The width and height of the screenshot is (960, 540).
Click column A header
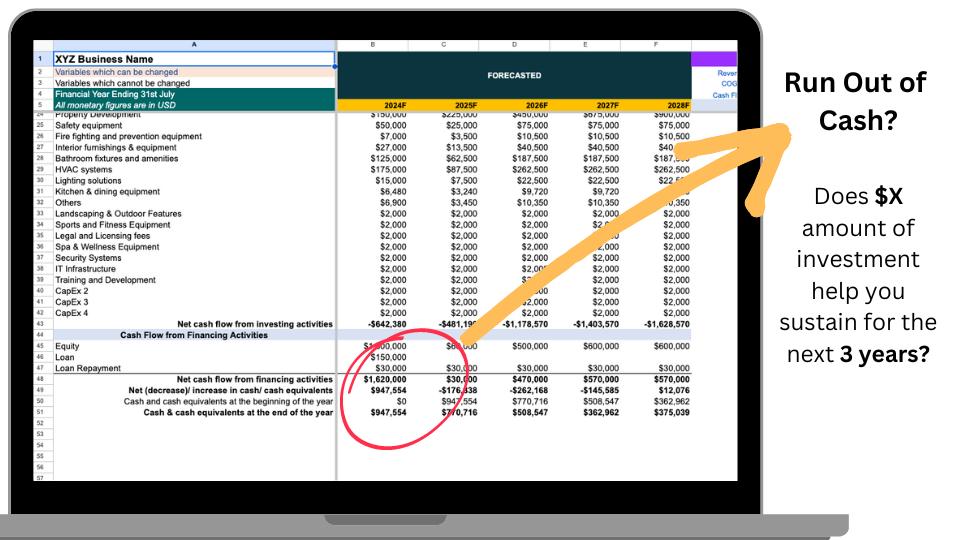(x=193, y=45)
